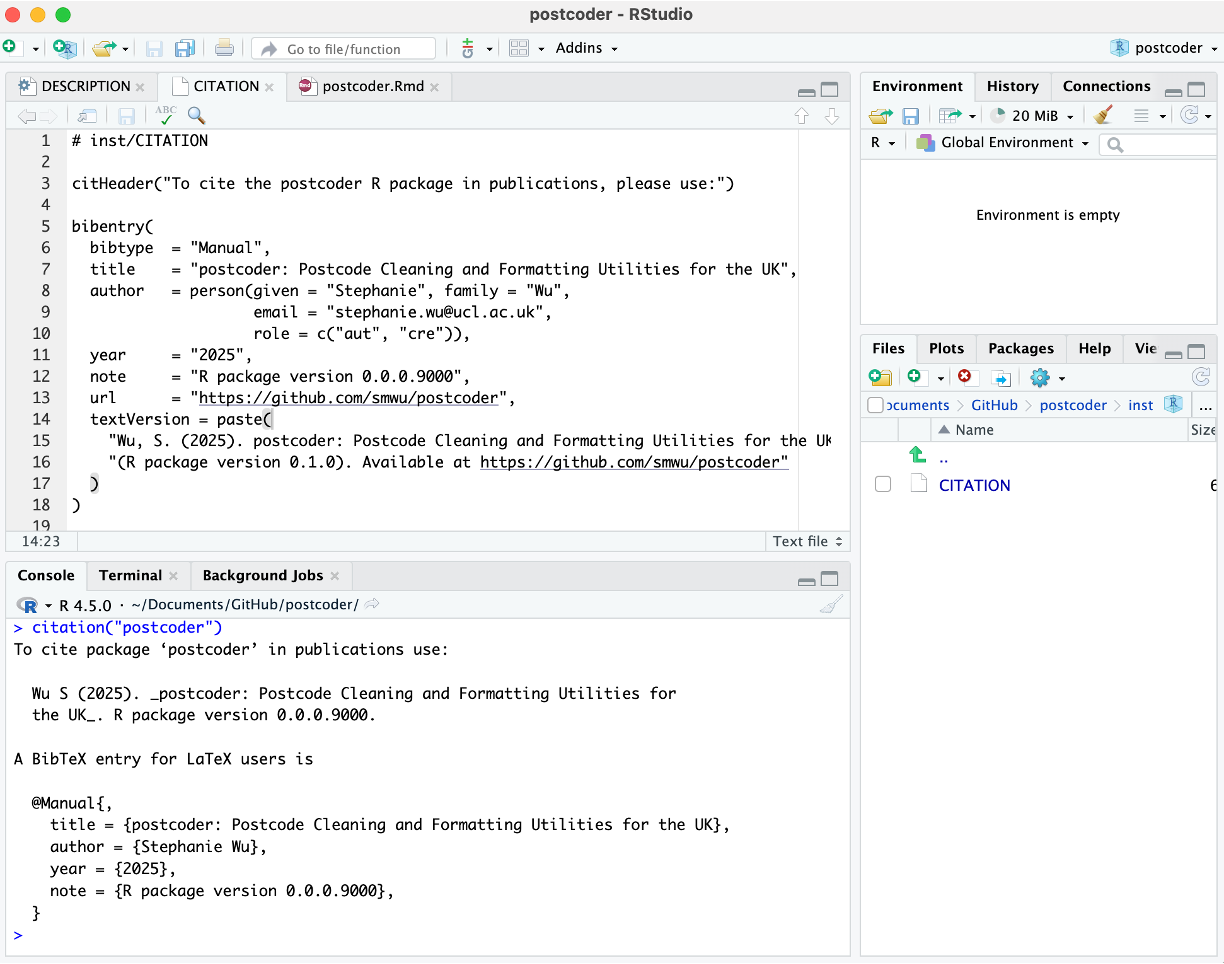Switch to the Terminal tab

(x=130, y=575)
